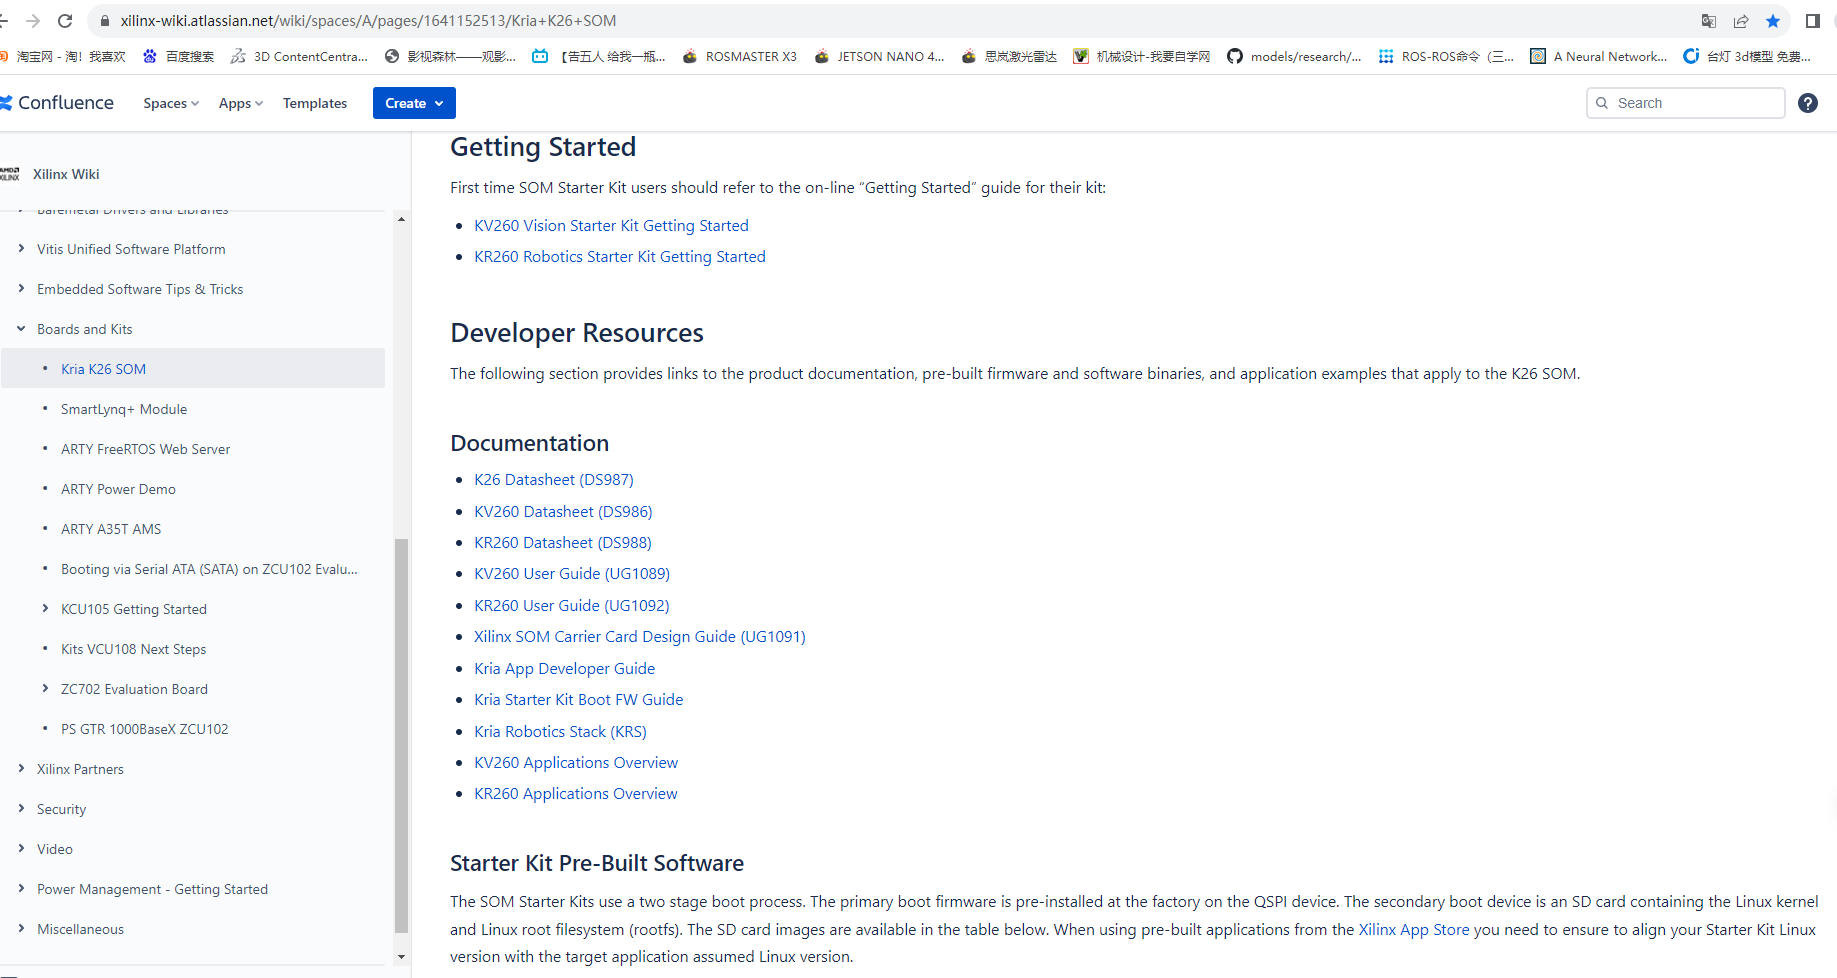
Task: Open KV260 User Guide (UG1089) link
Action: coord(572,574)
